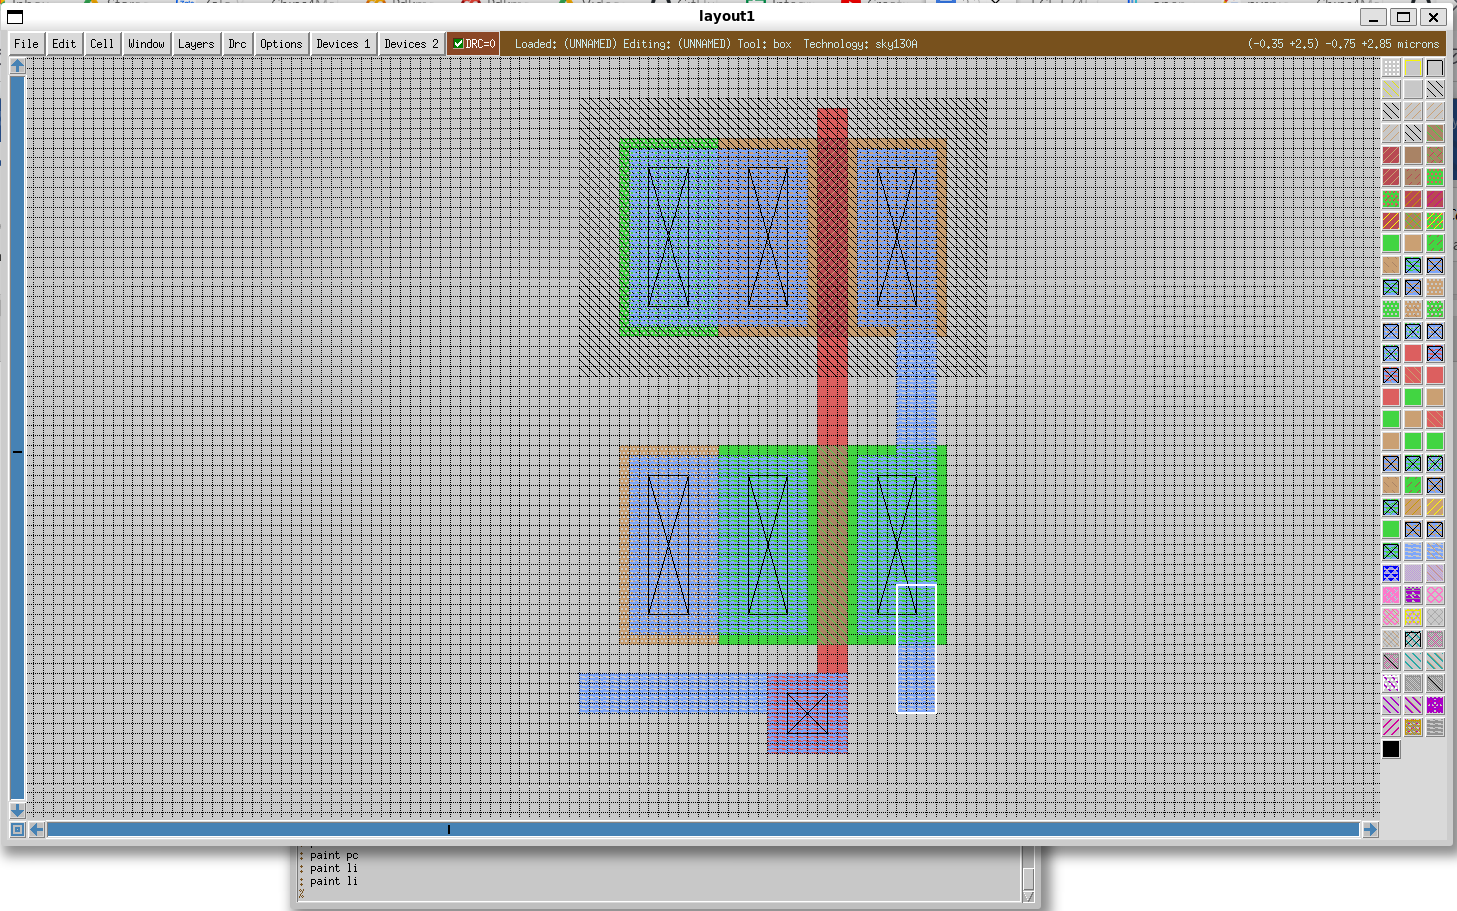Open the Drc menu

(x=237, y=44)
